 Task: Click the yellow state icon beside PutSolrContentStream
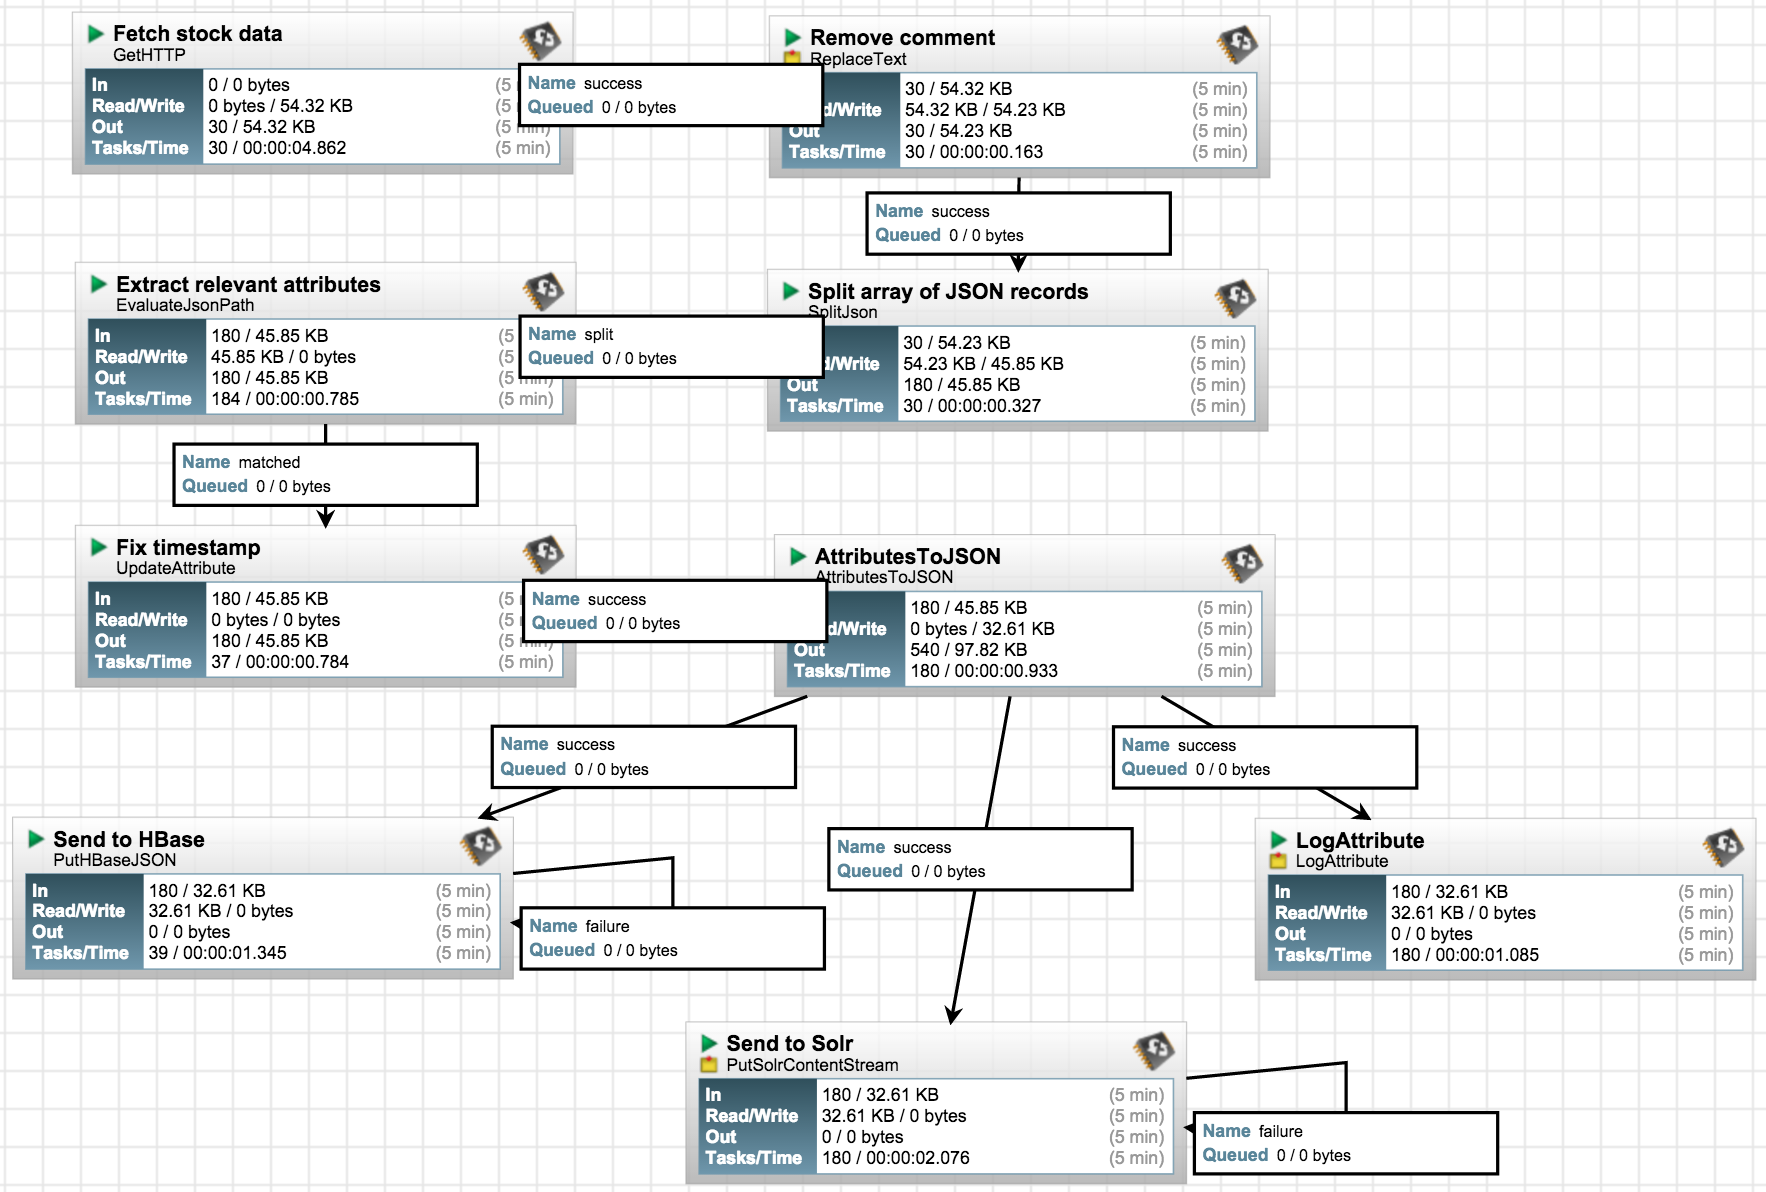pos(709,1065)
